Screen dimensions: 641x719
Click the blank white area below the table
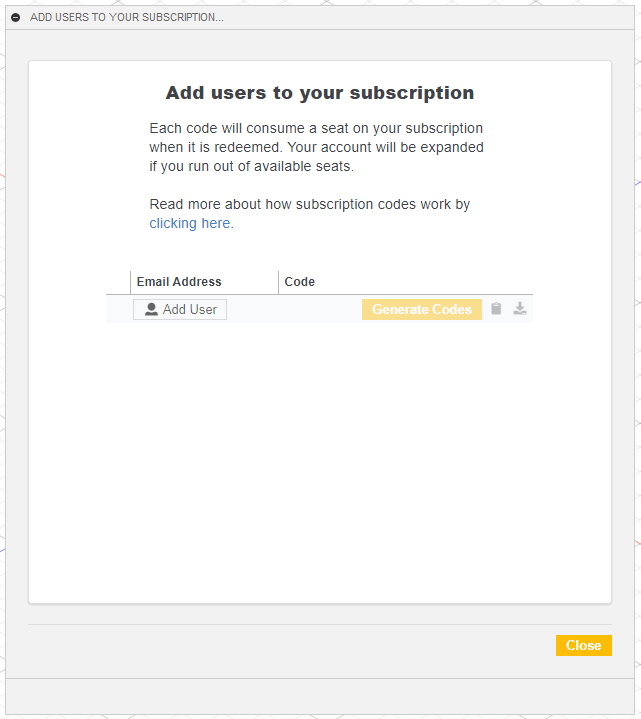point(319,460)
